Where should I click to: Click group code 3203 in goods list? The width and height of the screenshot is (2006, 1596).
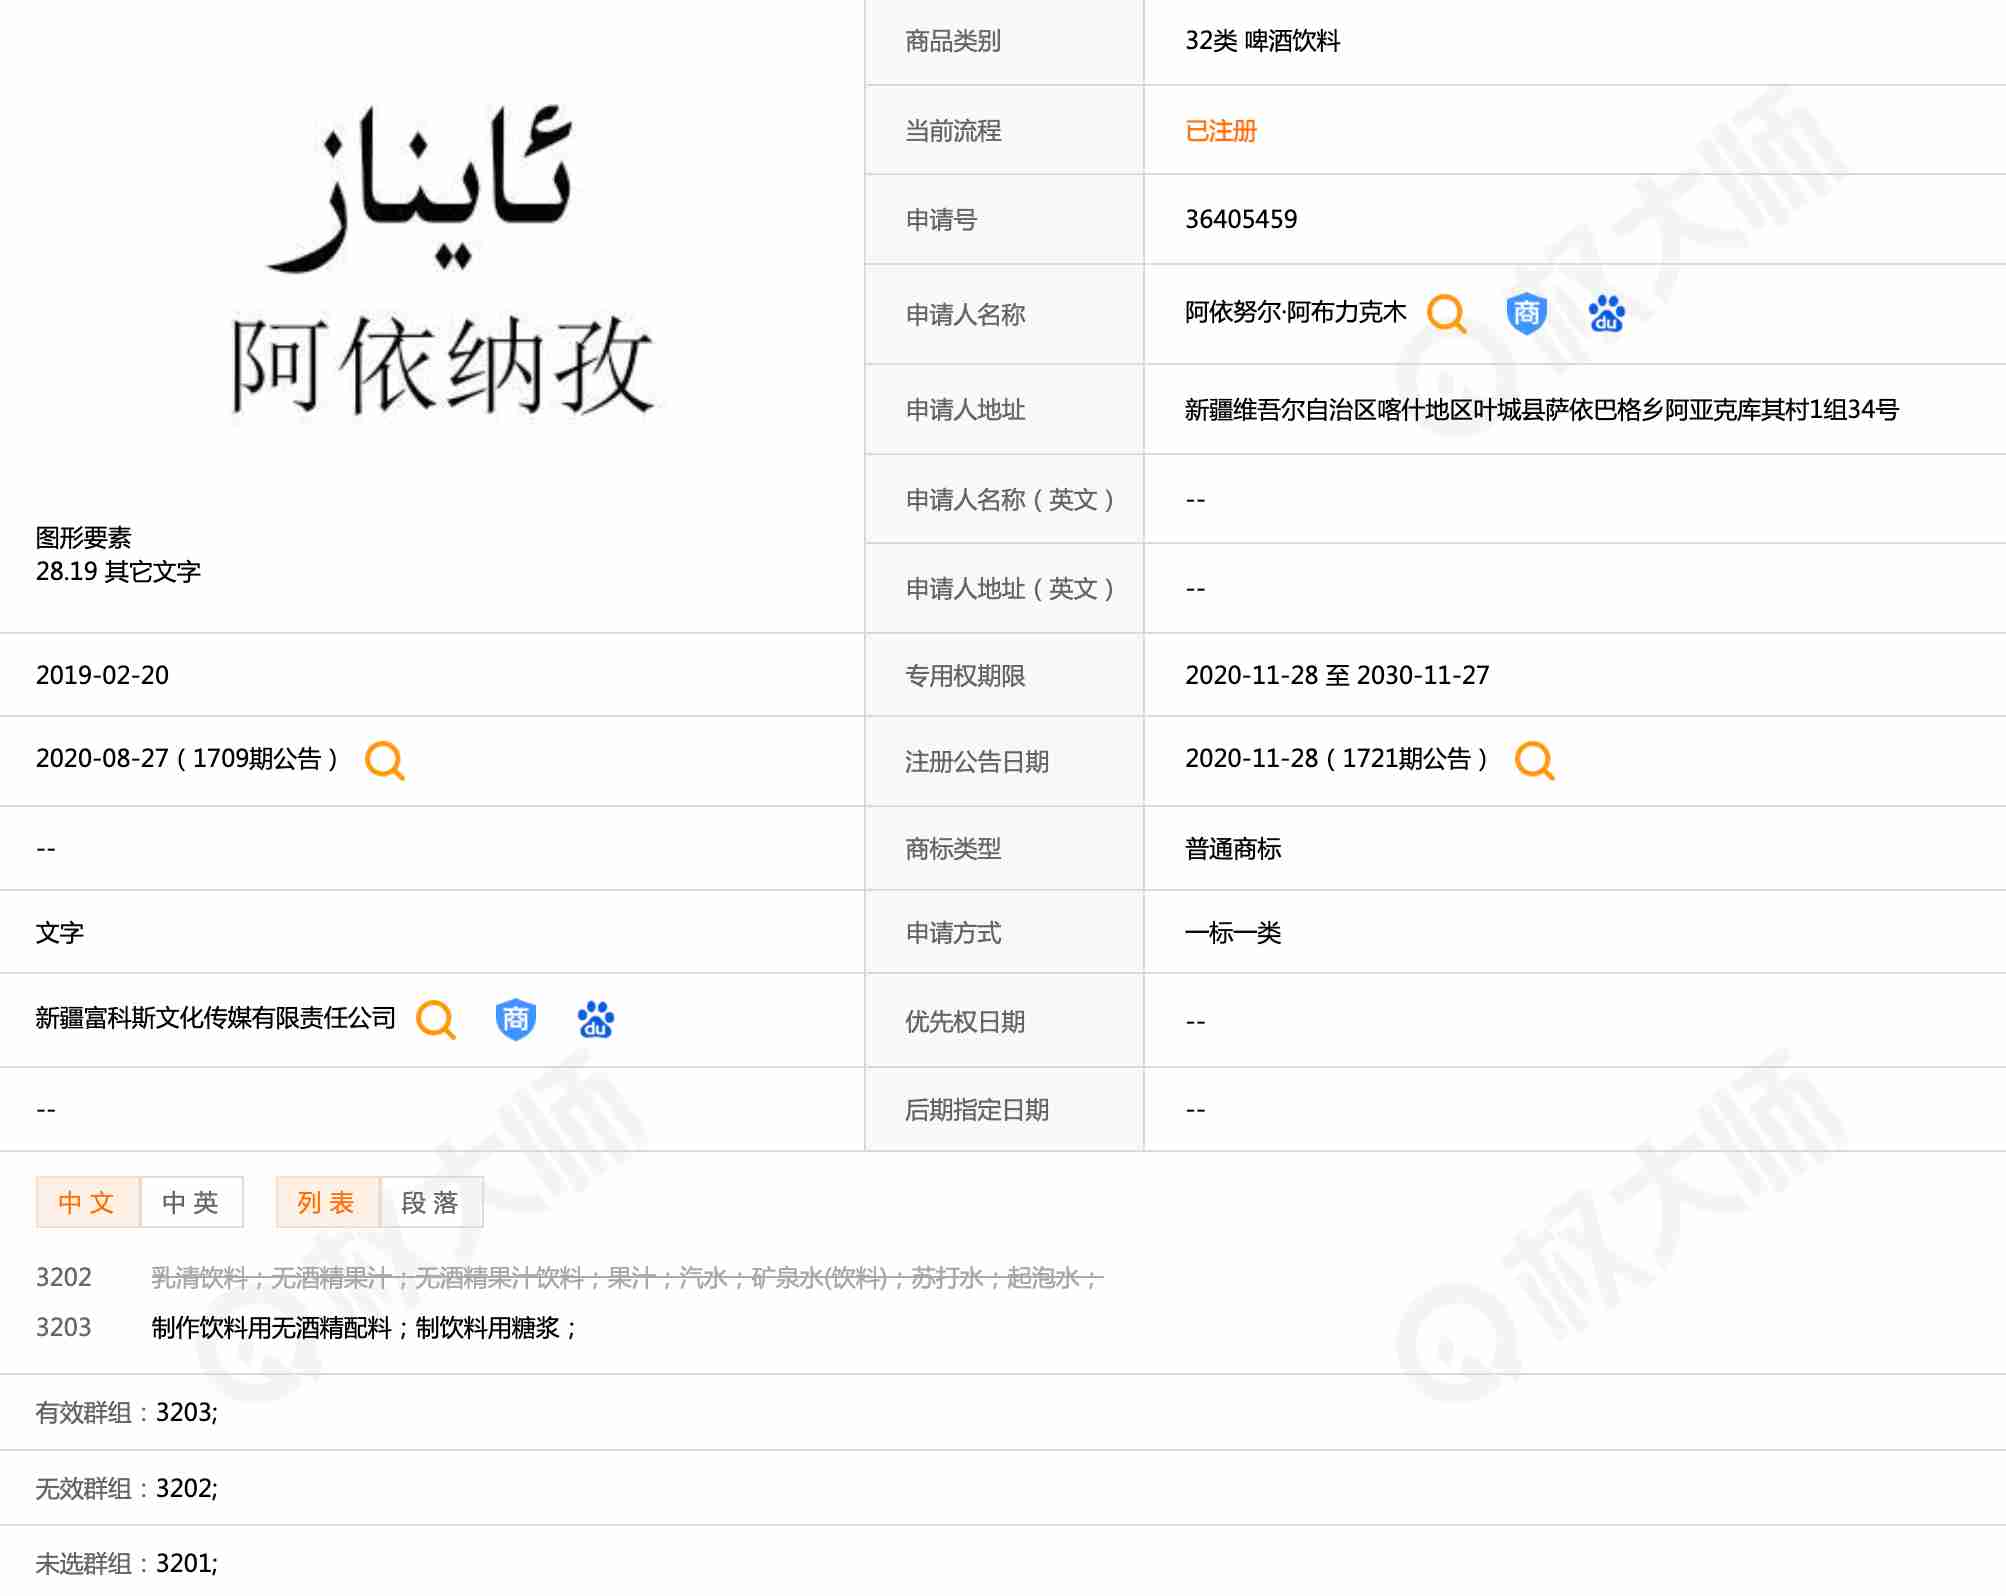click(63, 1327)
